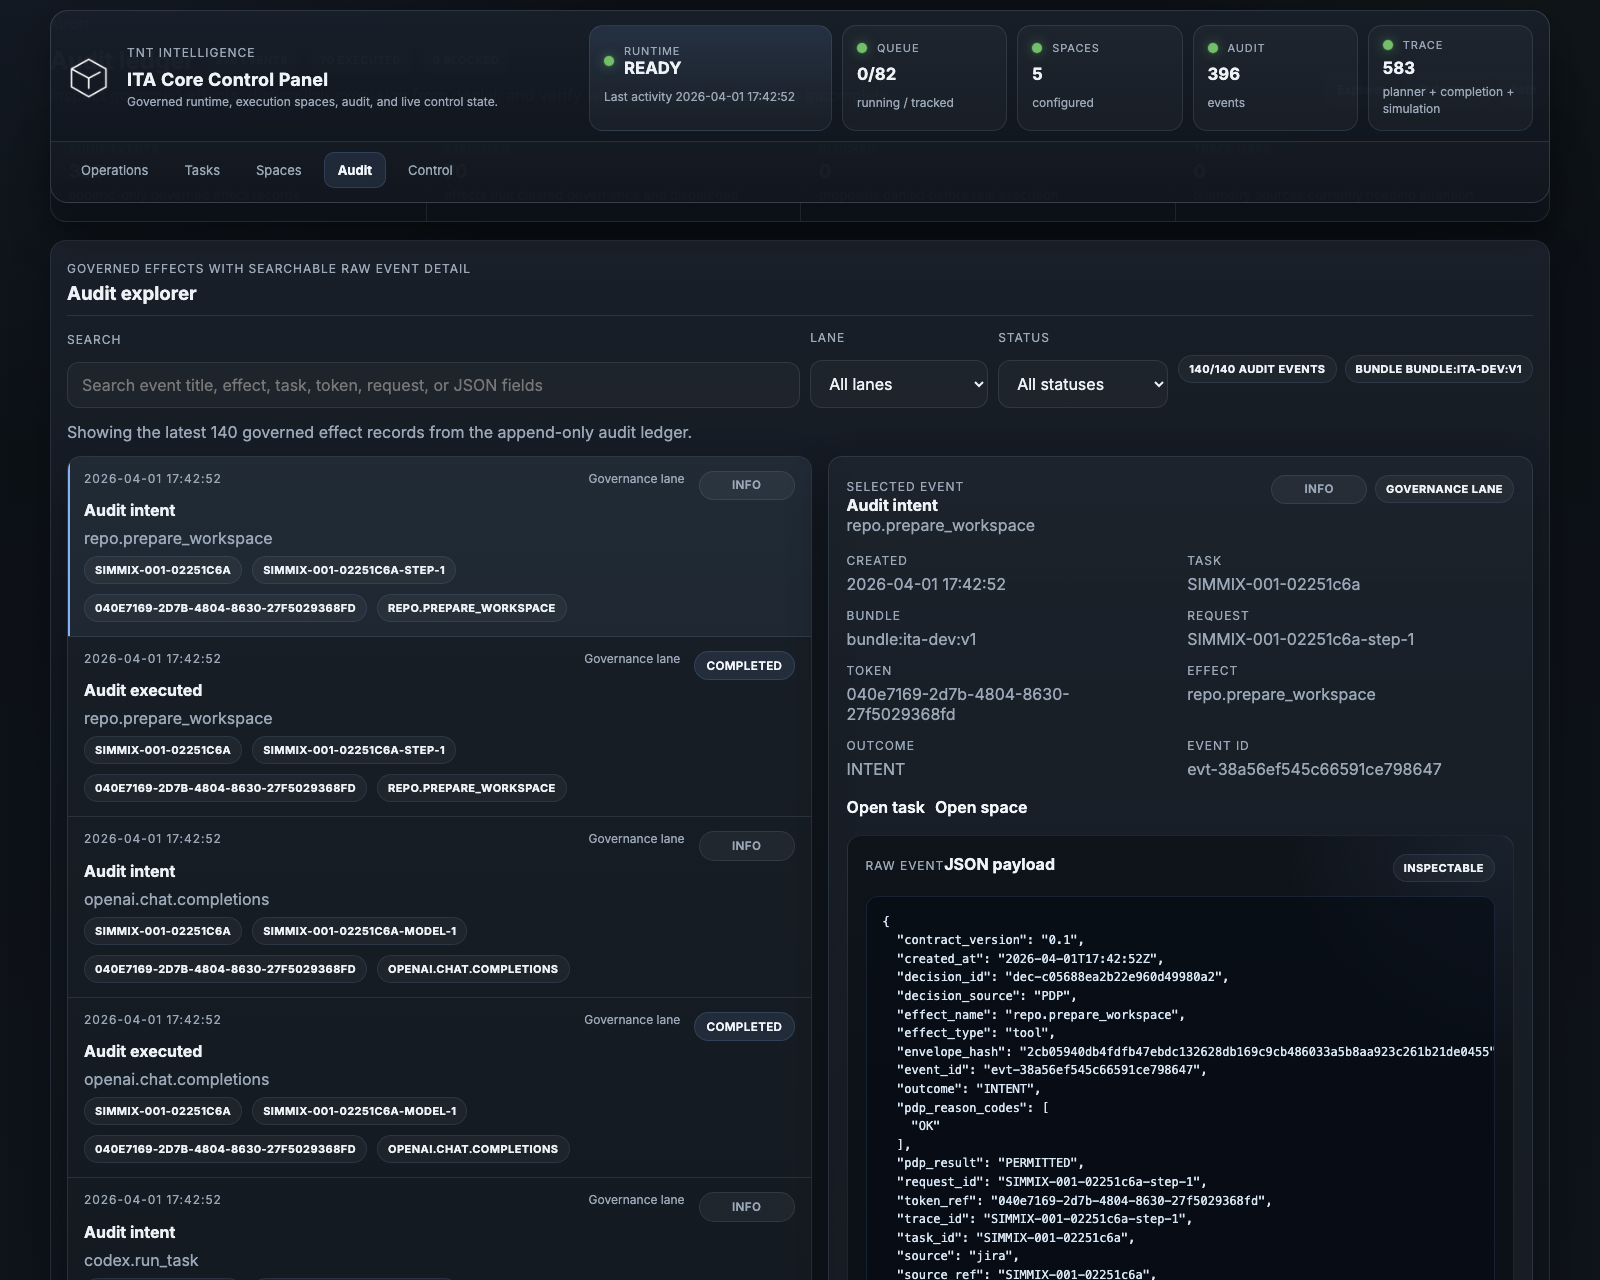
Task: Click the 140/140 AUDIT EVENTS badge
Action: [x=1257, y=369]
